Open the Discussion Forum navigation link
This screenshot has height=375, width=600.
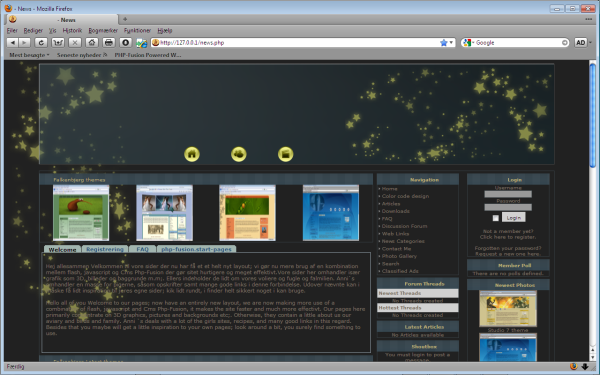[404, 226]
